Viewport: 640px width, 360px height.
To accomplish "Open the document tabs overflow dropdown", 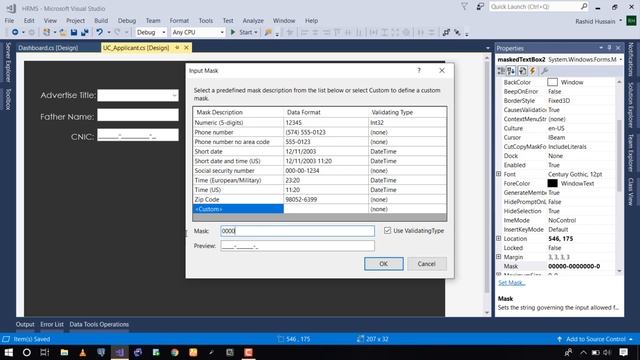I will (488, 48).
